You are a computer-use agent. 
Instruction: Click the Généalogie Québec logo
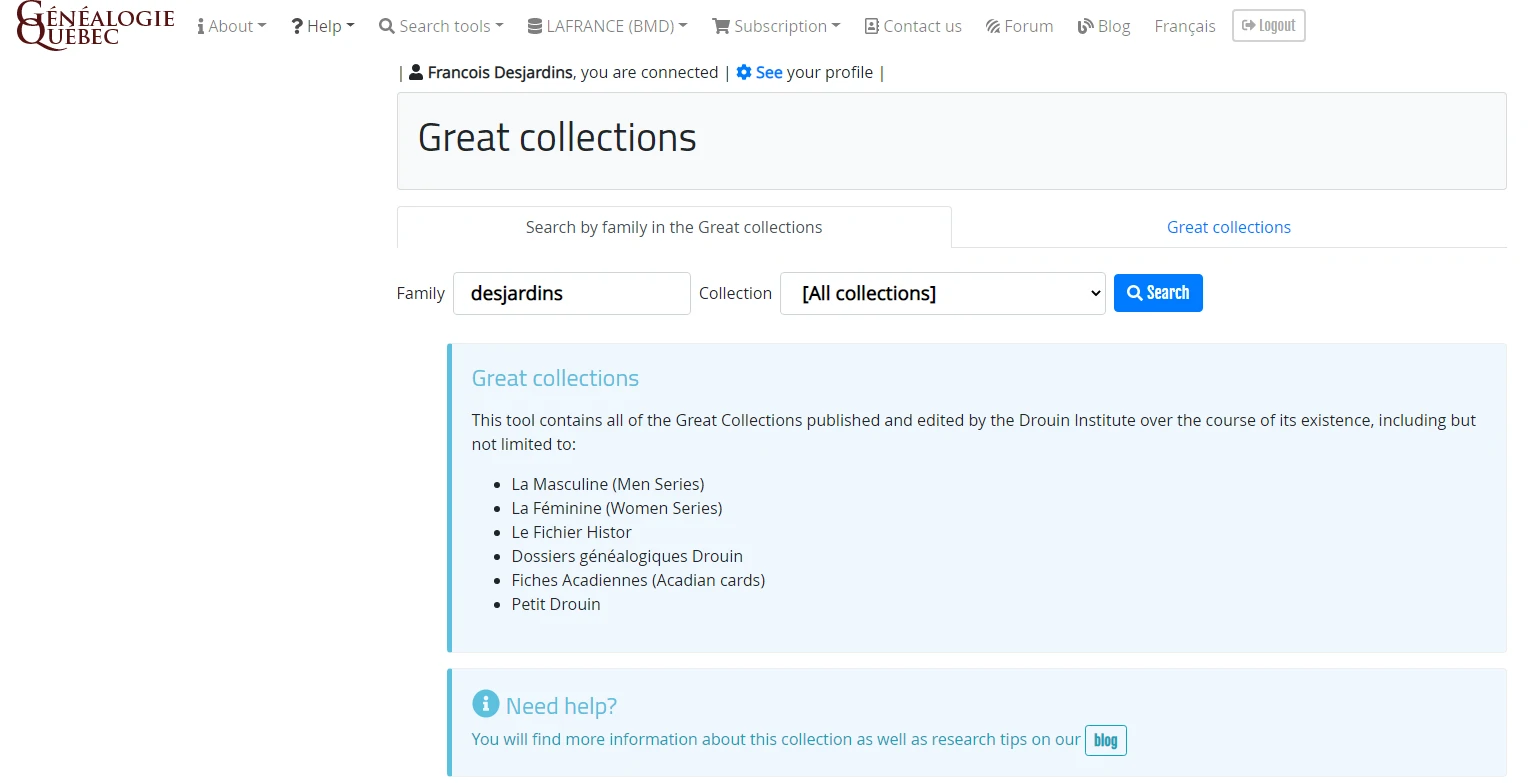(96, 26)
